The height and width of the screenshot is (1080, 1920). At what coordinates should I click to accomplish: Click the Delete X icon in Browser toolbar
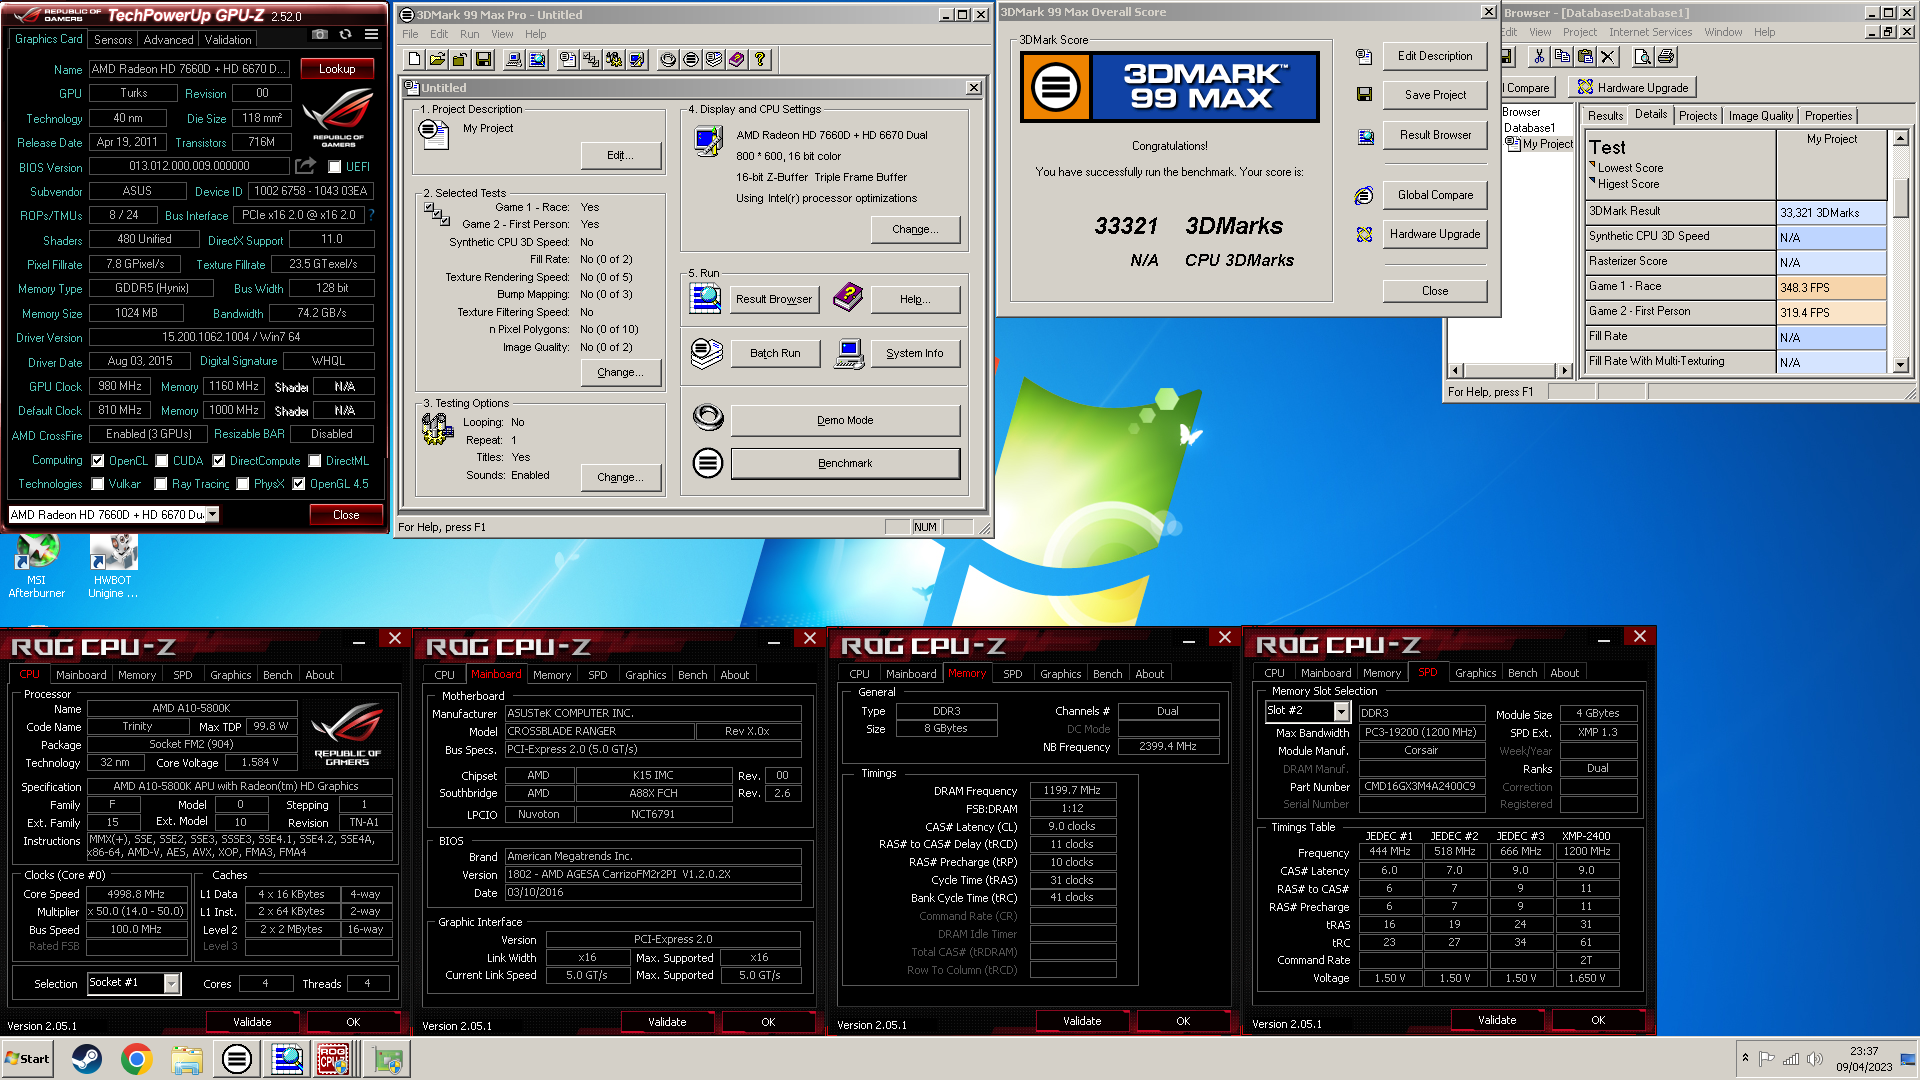click(1608, 57)
